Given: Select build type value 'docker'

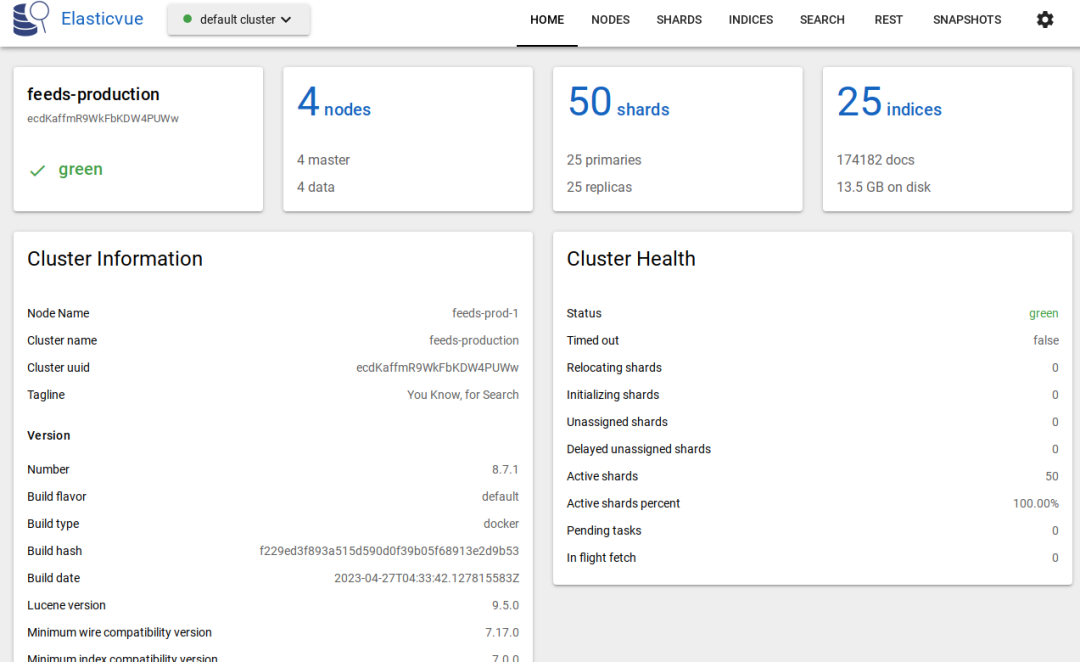Looking at the screenshot, I should tap(501, 524).
